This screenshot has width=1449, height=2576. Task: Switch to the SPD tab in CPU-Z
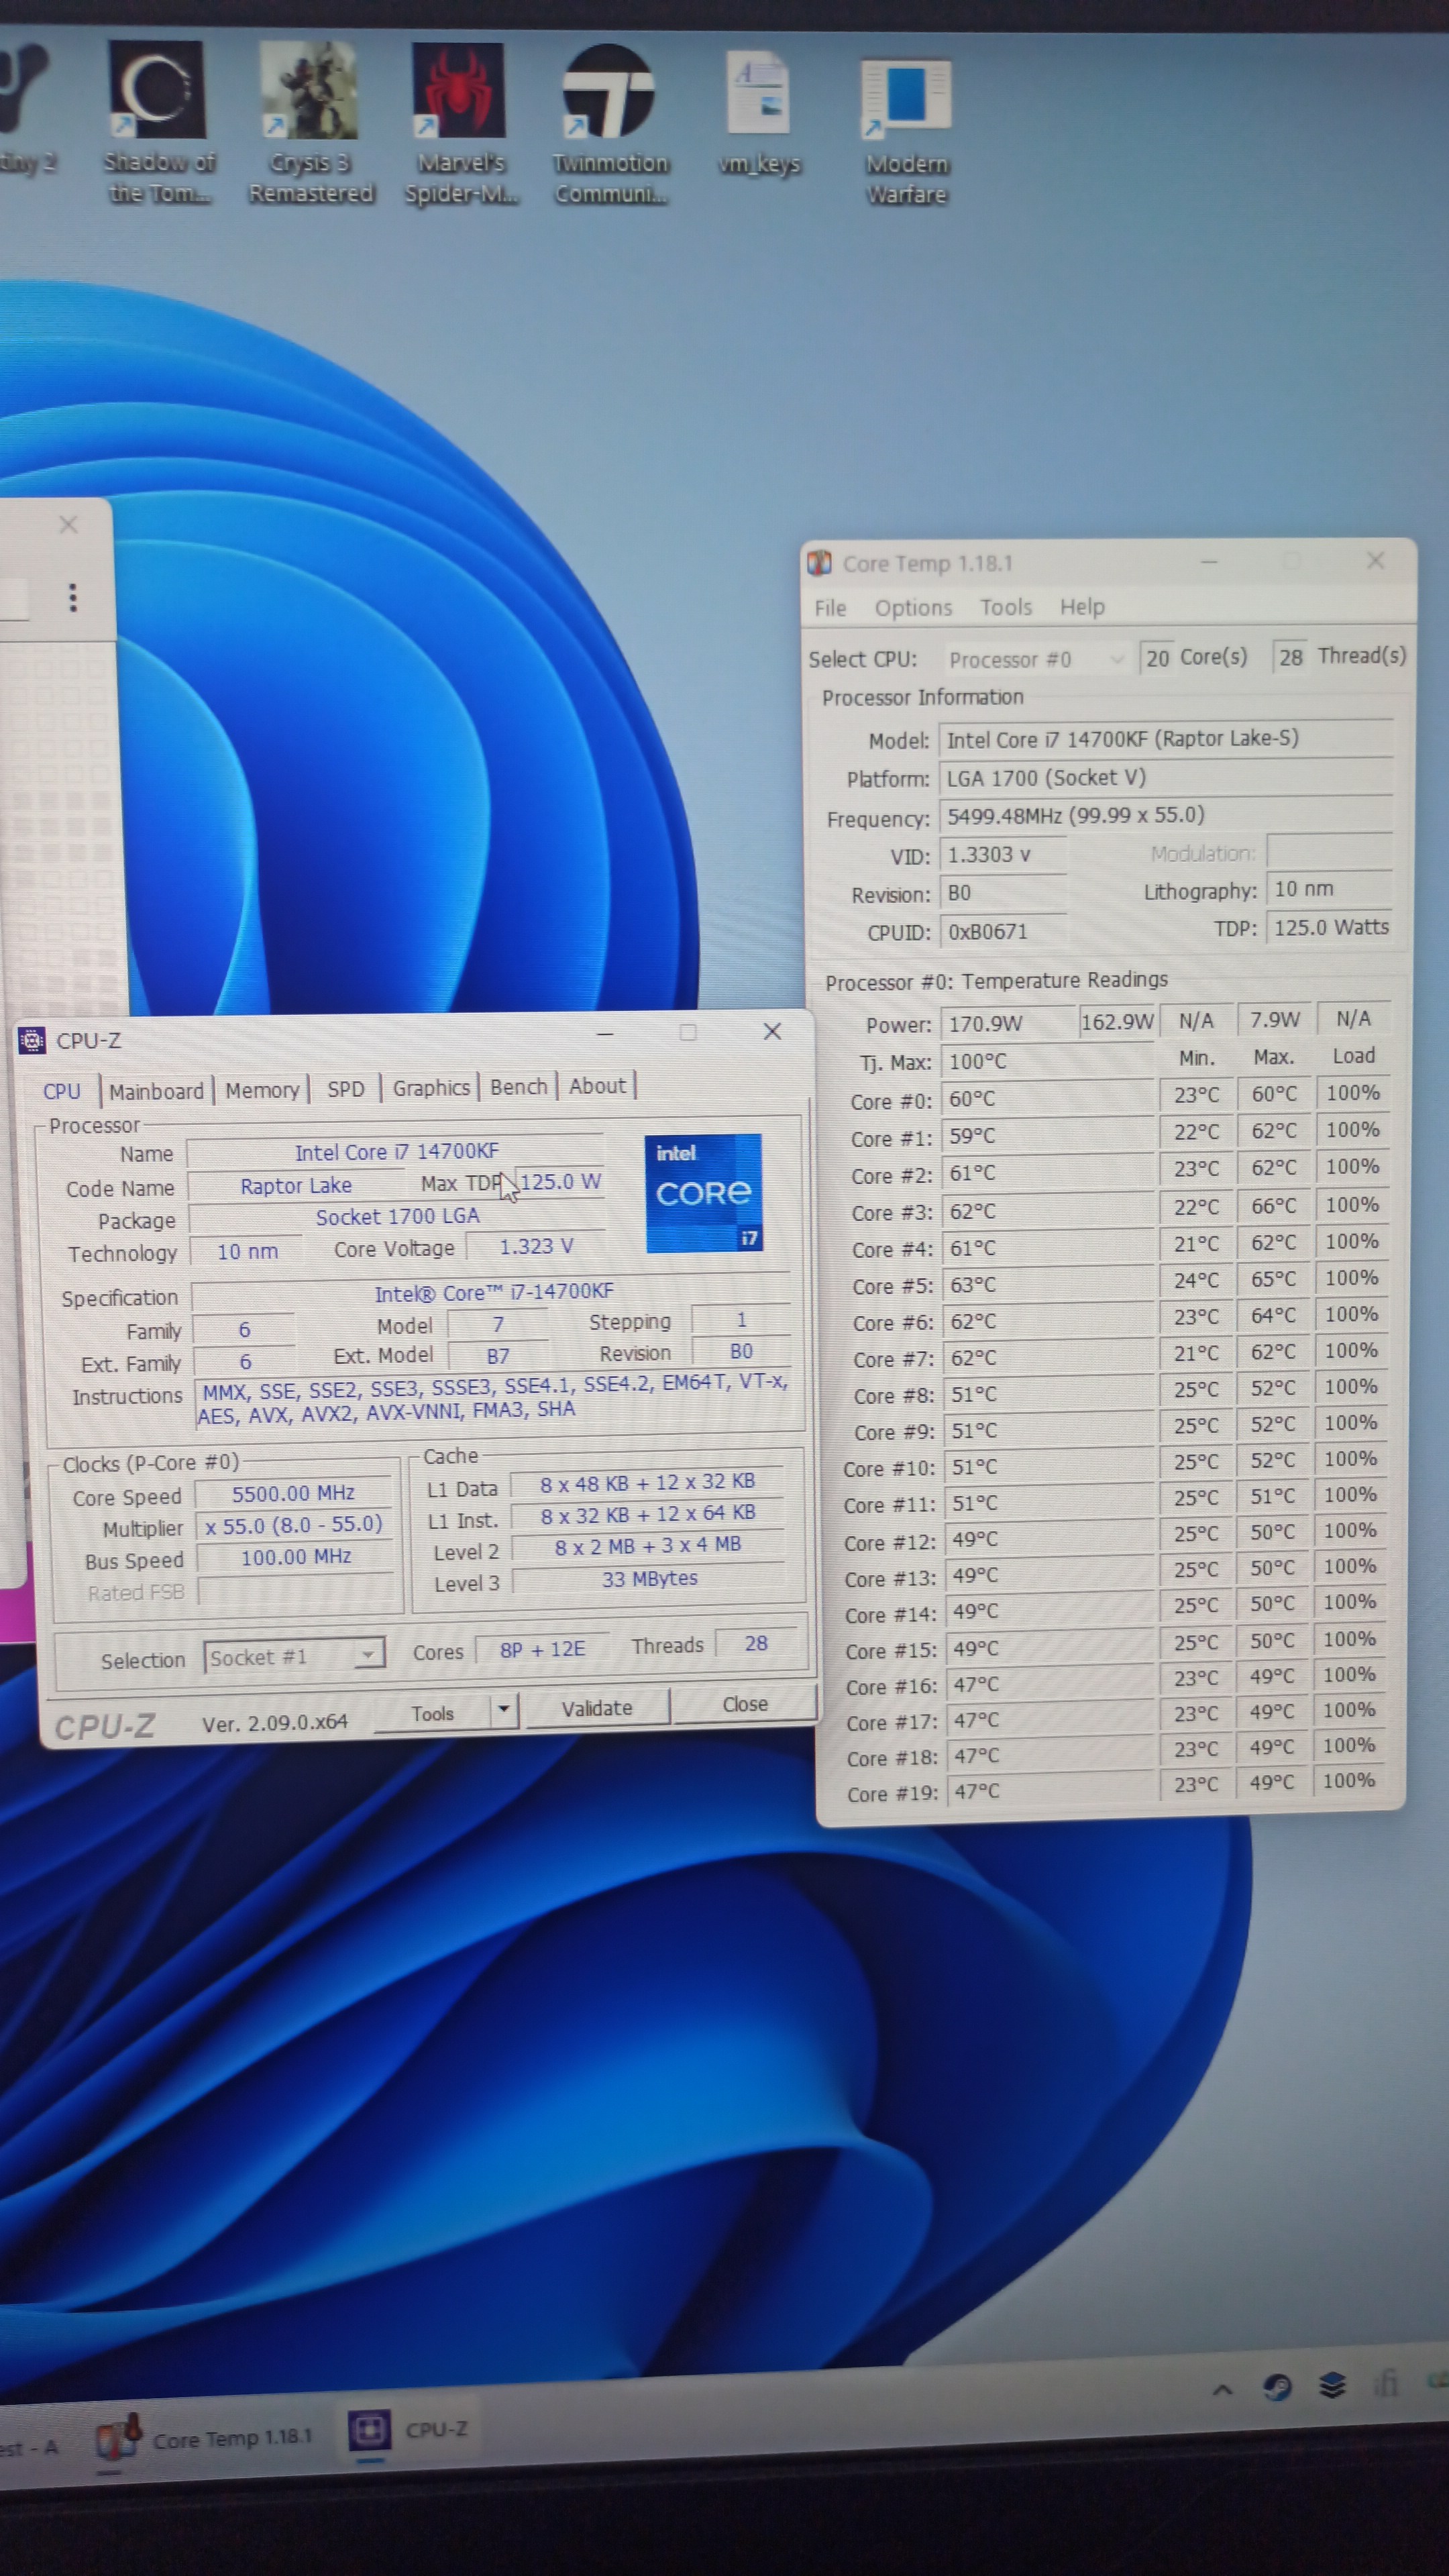(346, 1088)
